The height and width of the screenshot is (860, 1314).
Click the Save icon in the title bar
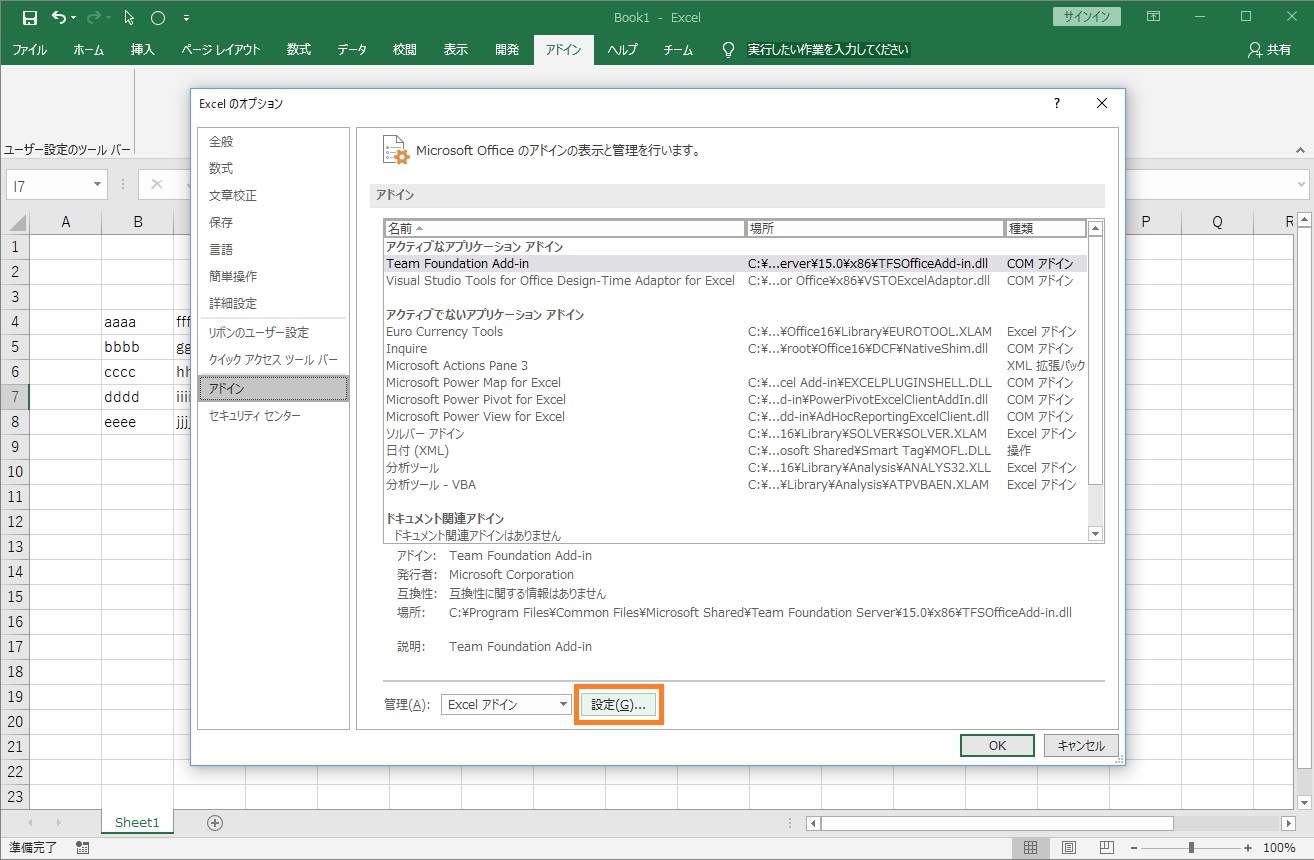point(29,17)
